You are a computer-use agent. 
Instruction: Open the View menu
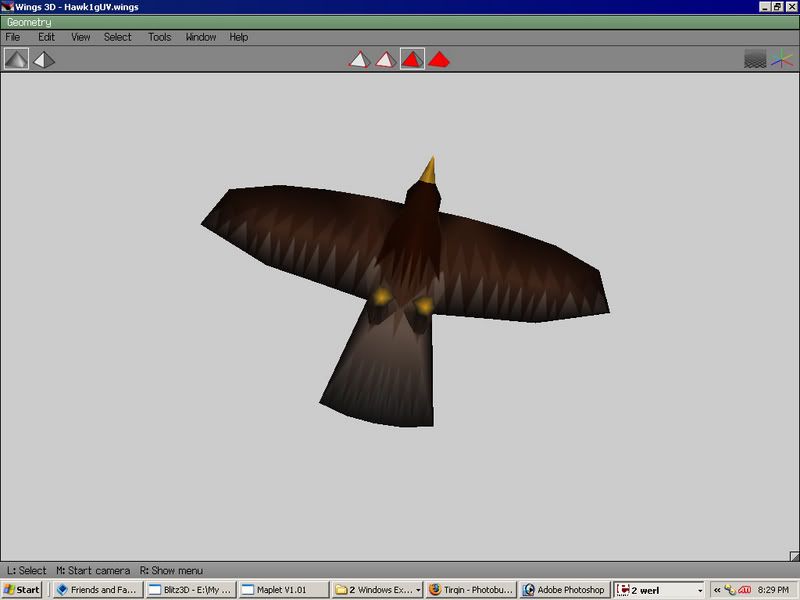tap(81, 37)
